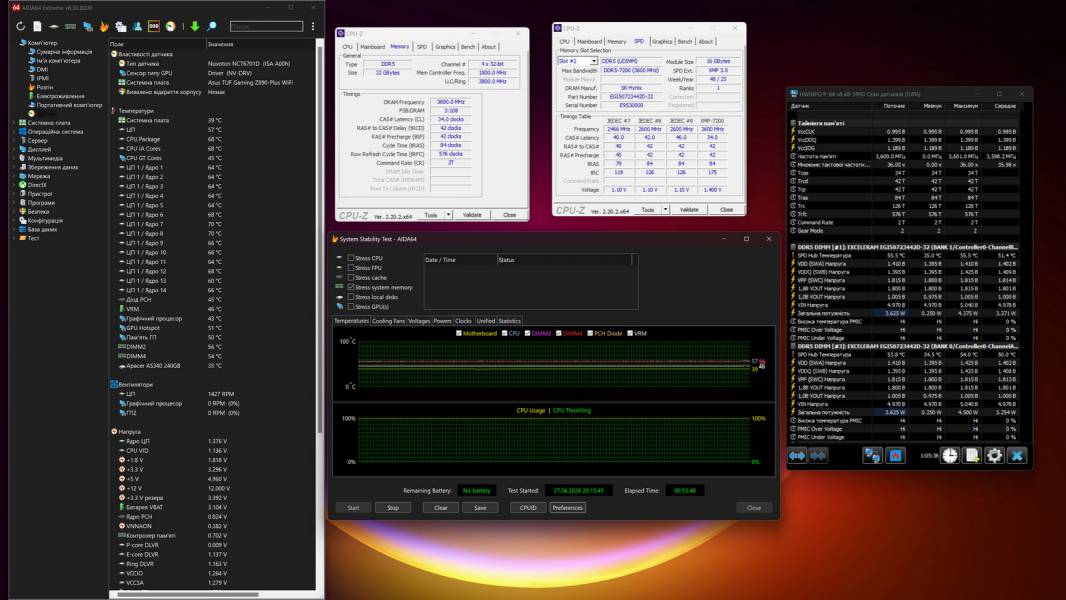The width and height of the screenshot is (1066, 600).
Task: Enable the Stress GPU(s) checkbox
Action: pos(351,306)
